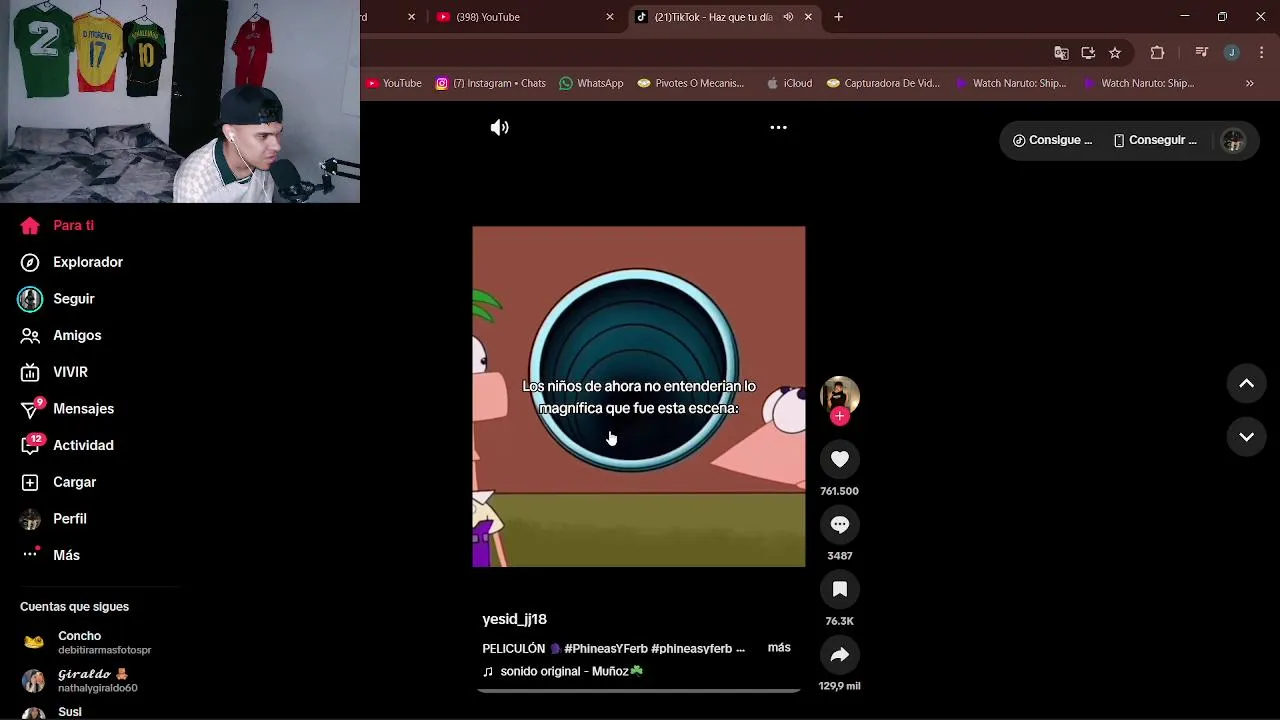The image size is (1280, 720).
Task: Click the Amigos people icon
Action: point(31,335)
